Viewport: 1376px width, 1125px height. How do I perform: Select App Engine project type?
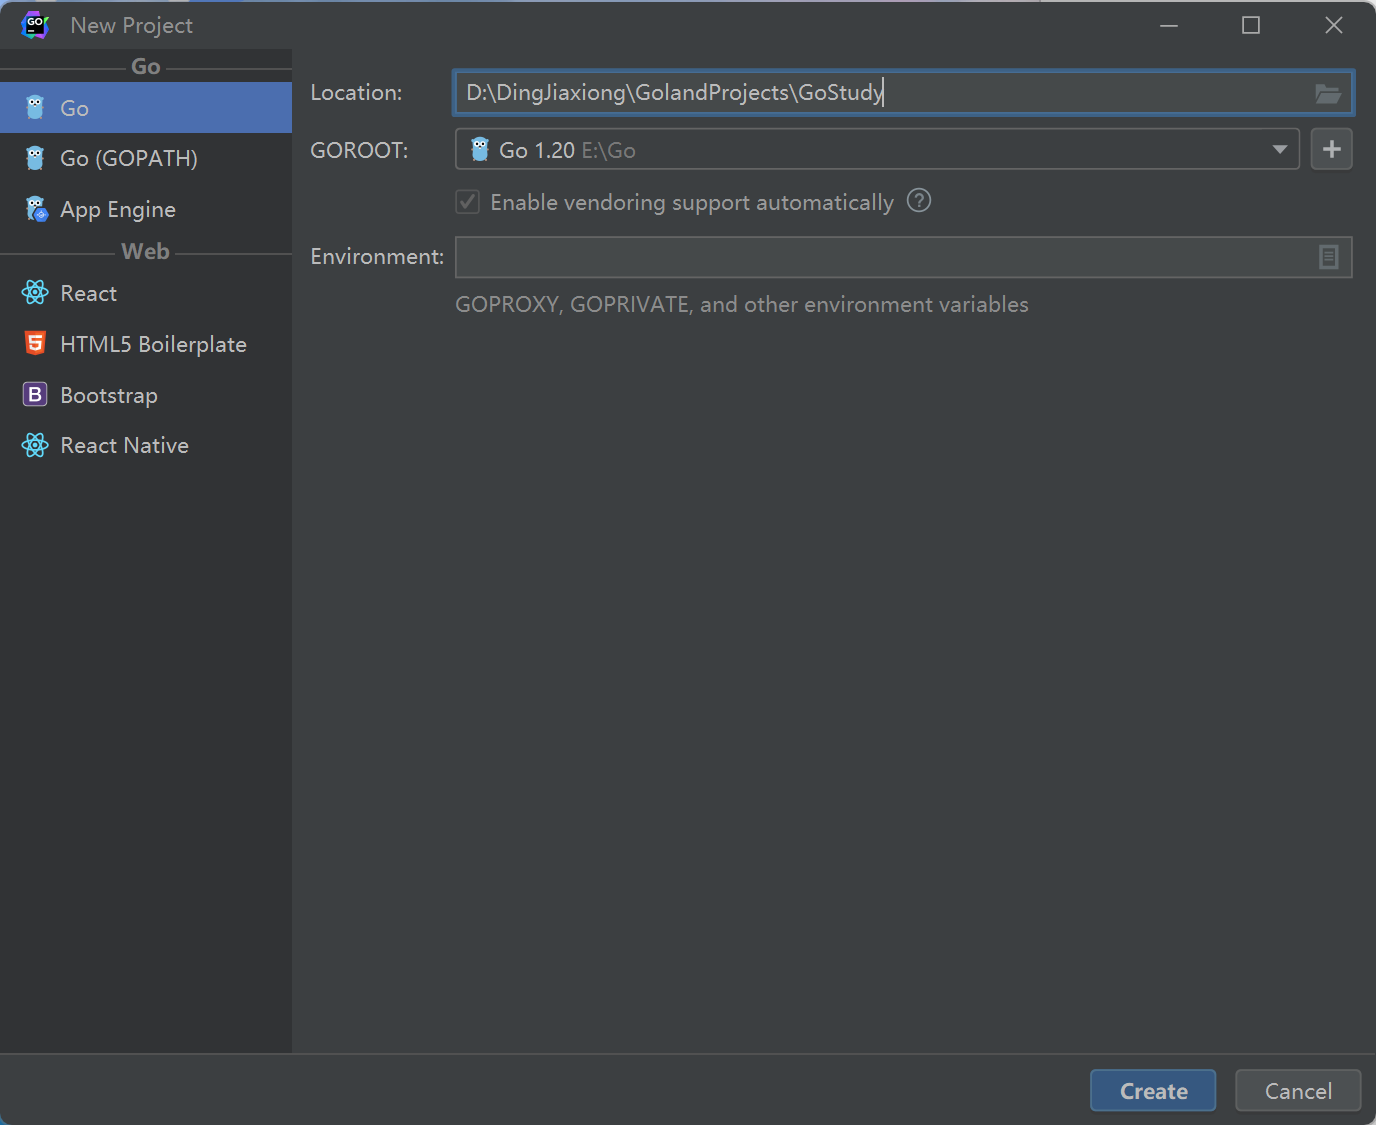pyautogui.click(x=146, y=209)
